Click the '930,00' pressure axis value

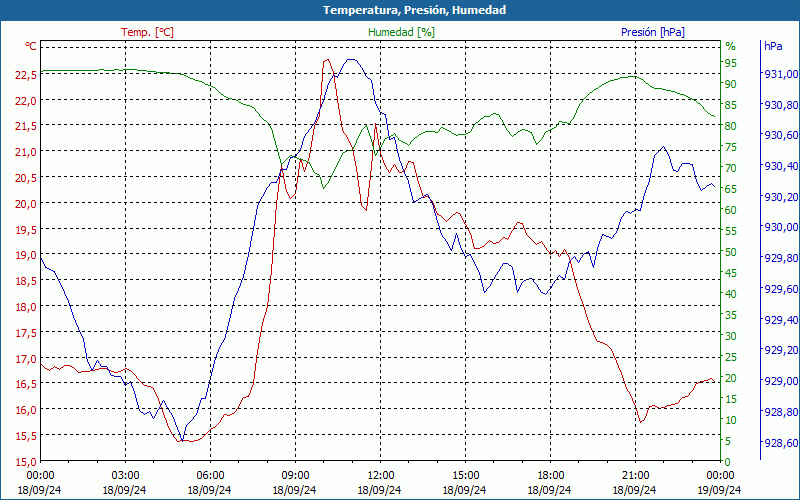pyautogui.click(x=781, y=228)
